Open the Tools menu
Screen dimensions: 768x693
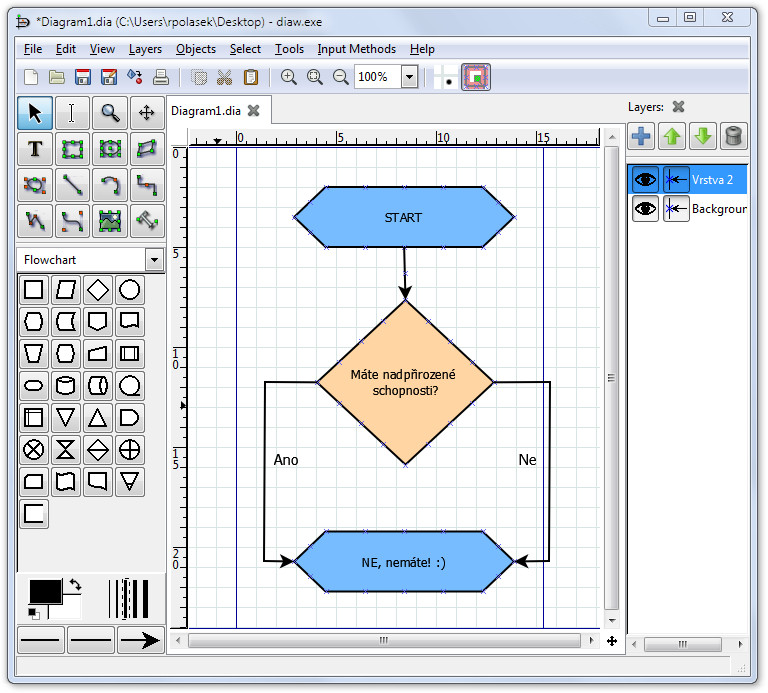click(289, 49)
